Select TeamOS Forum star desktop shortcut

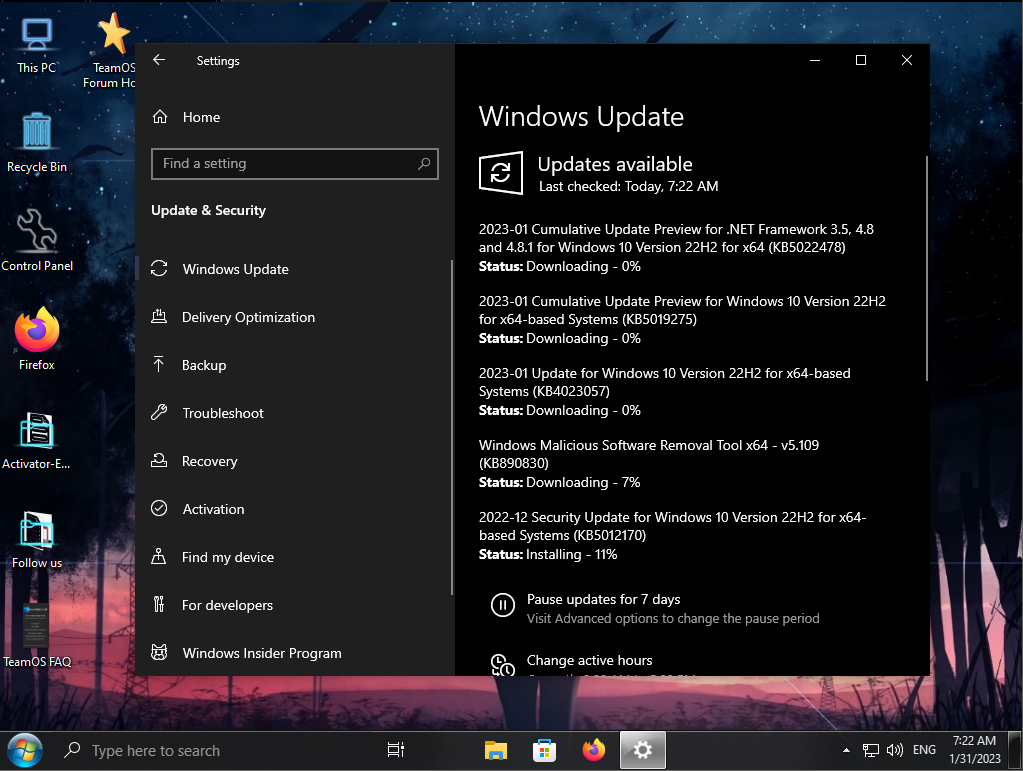click(111, 51)
